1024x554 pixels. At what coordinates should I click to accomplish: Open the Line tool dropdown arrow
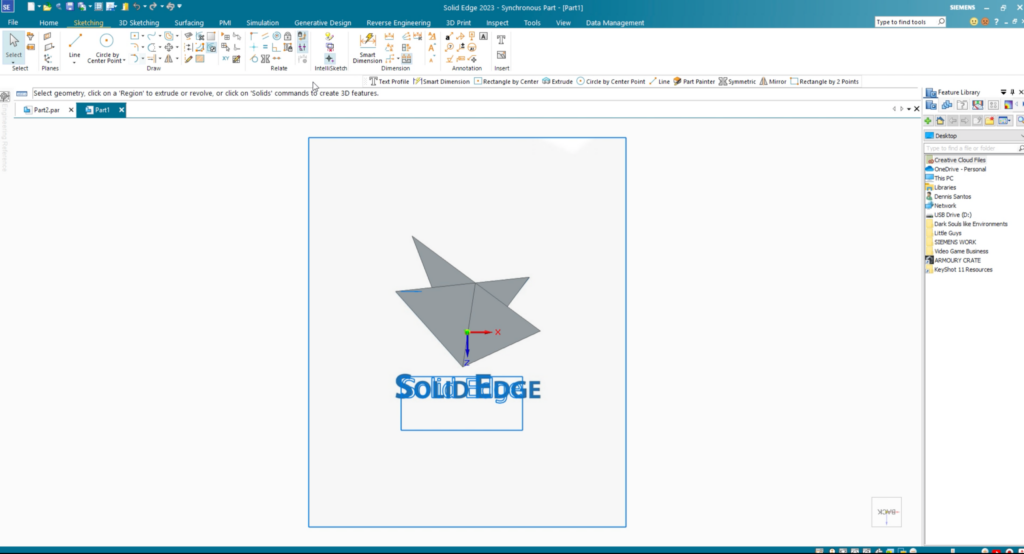point(74,63)
